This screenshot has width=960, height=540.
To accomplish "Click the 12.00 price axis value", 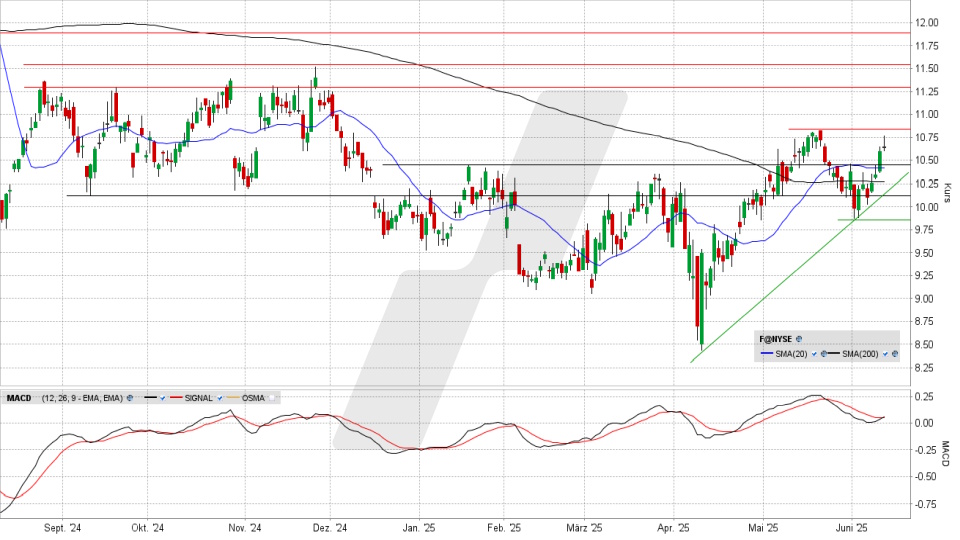I will 926,23.
